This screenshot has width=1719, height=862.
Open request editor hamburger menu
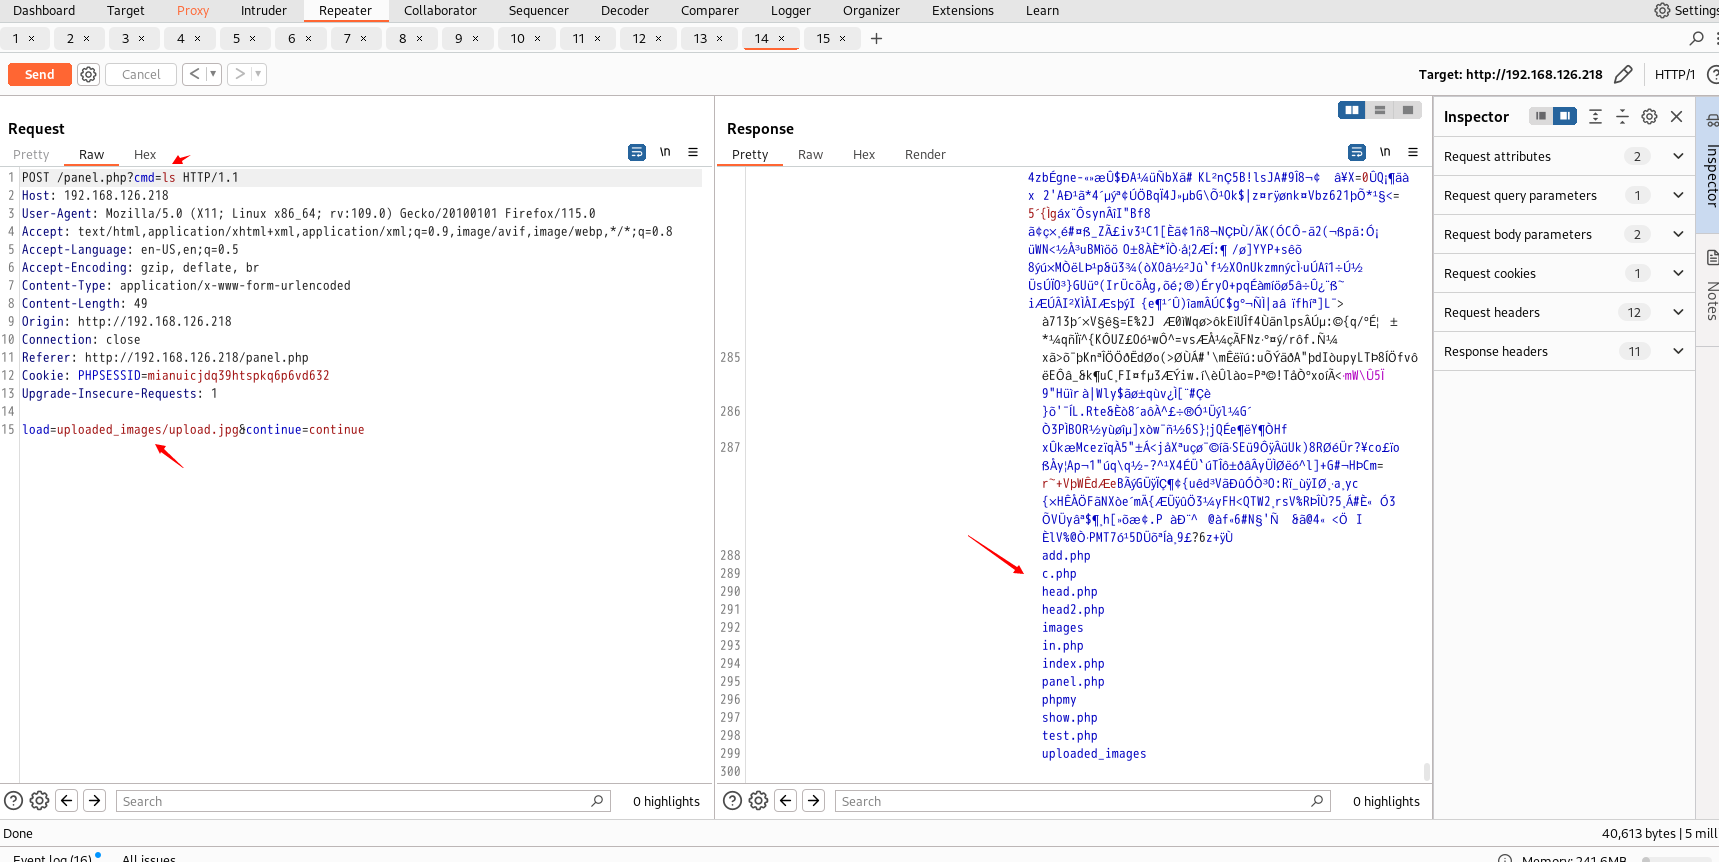(x=693, y=152)
